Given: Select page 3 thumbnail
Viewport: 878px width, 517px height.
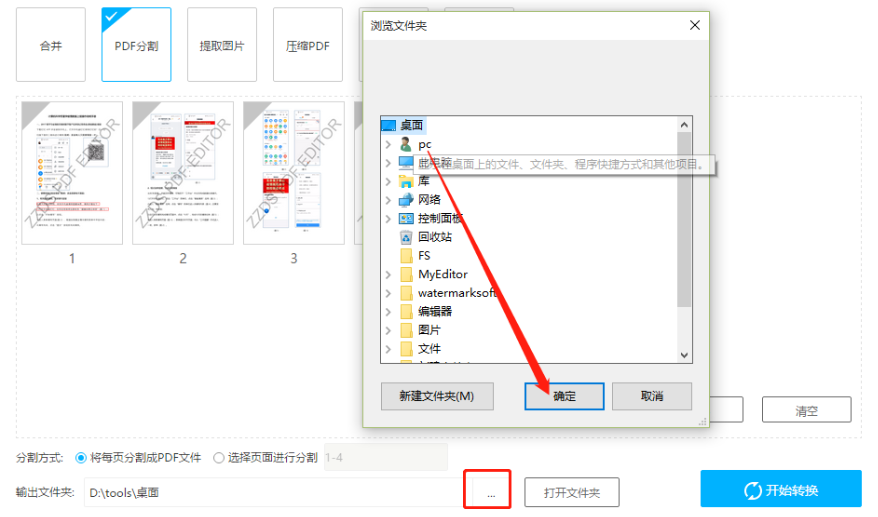Looking at the screenshot, I should pos(294,173).
